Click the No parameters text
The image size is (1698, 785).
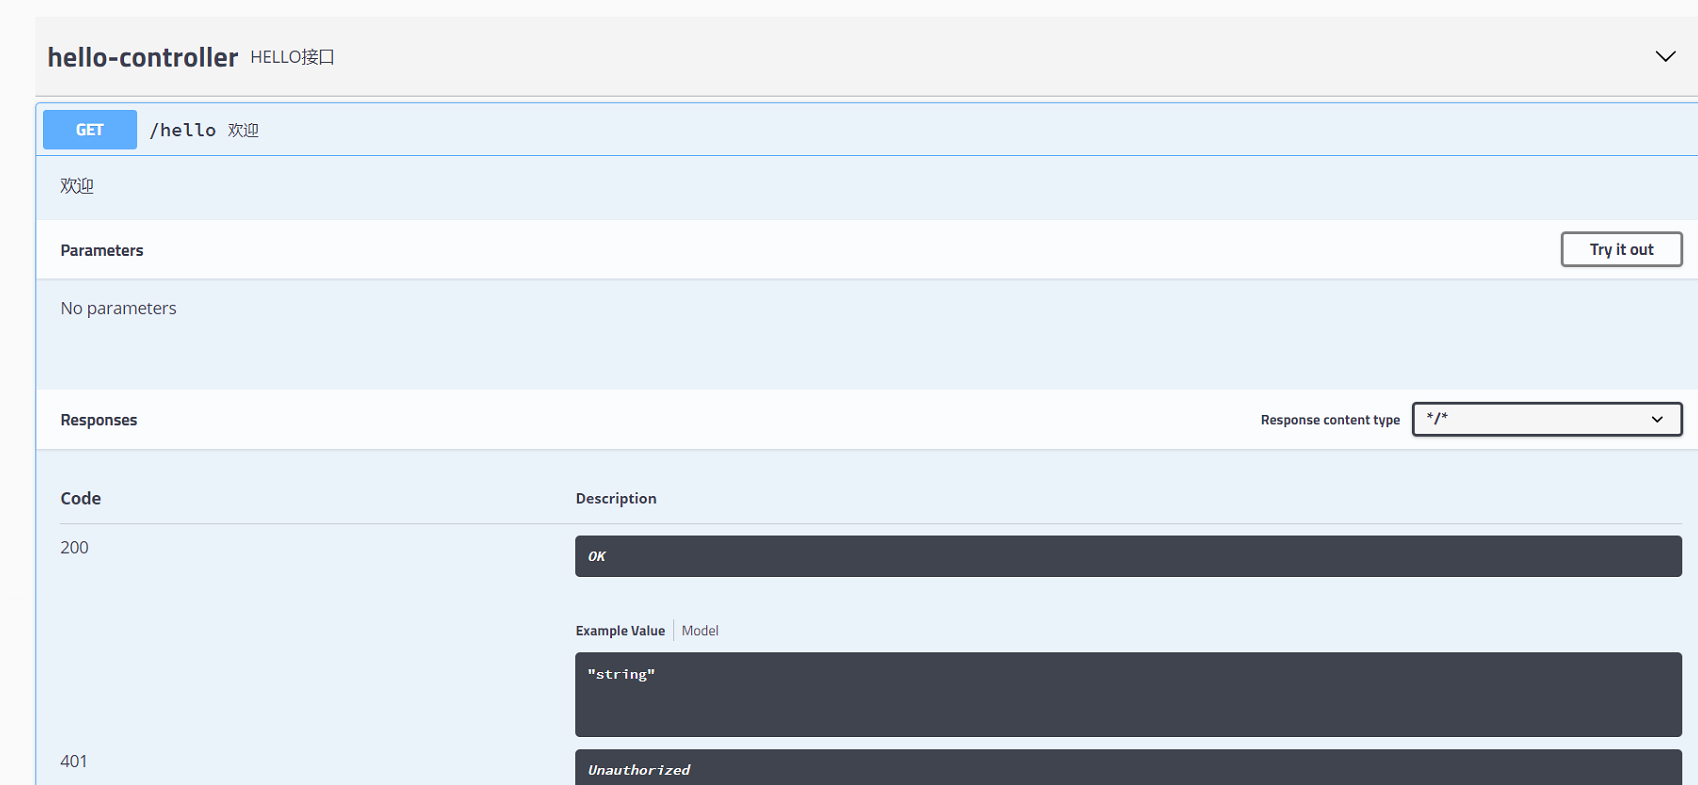pyautogui.click(x=118, y=308)
